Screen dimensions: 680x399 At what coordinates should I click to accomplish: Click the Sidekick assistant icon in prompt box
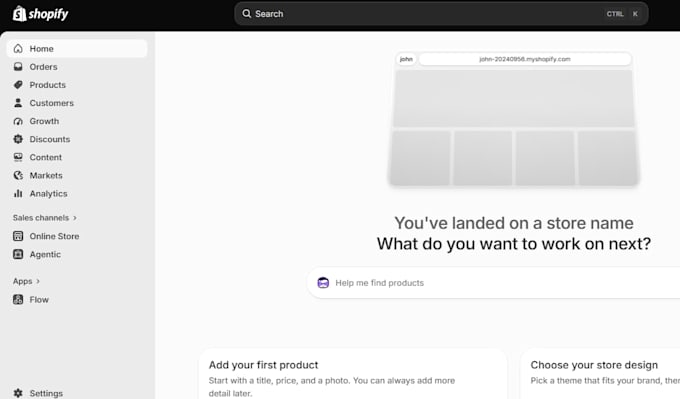[323, 283]
